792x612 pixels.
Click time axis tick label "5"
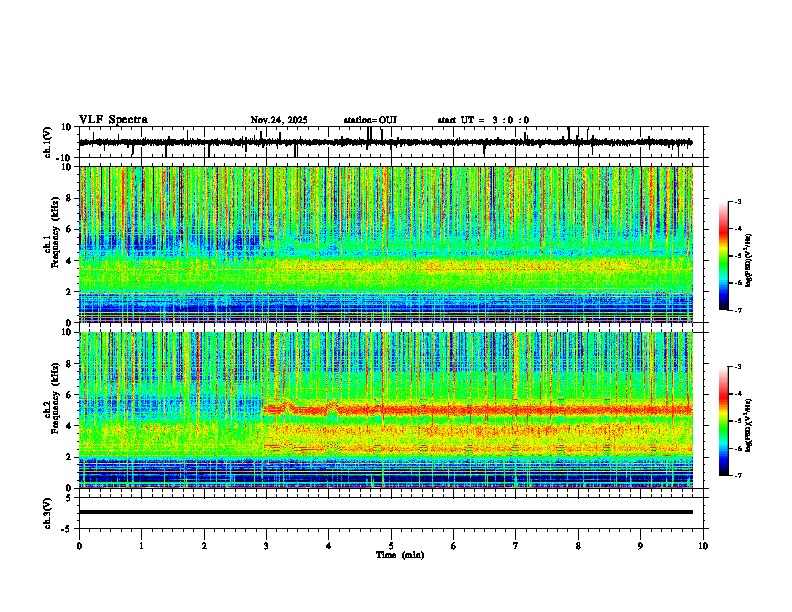391,546
